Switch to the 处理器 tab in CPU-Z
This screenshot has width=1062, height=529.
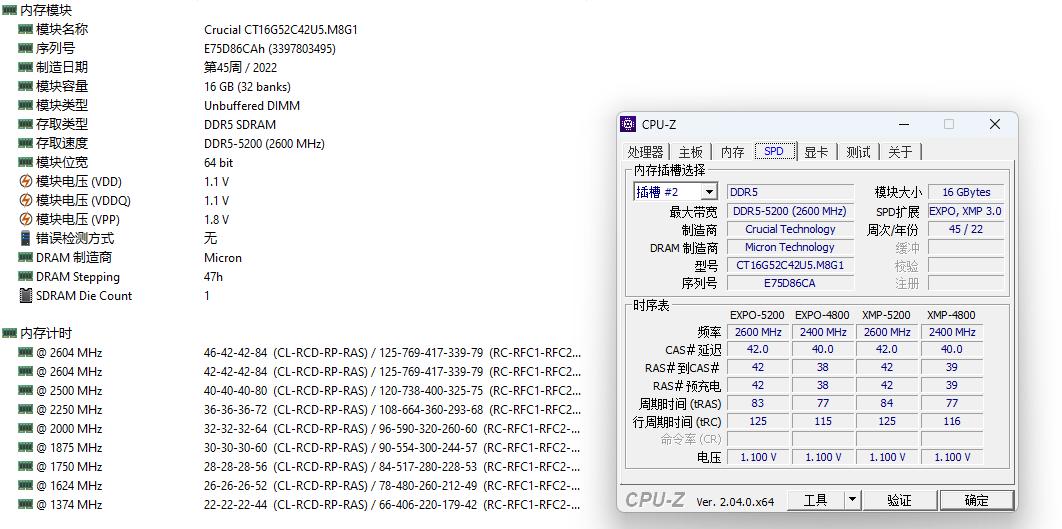pyautogui.click(x=645, y=152)
